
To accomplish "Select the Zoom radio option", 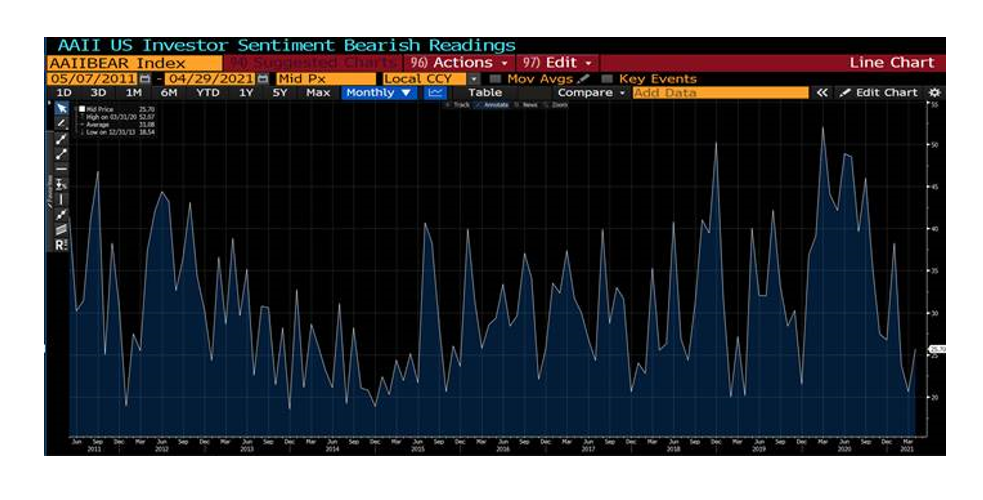I will 557,105.
